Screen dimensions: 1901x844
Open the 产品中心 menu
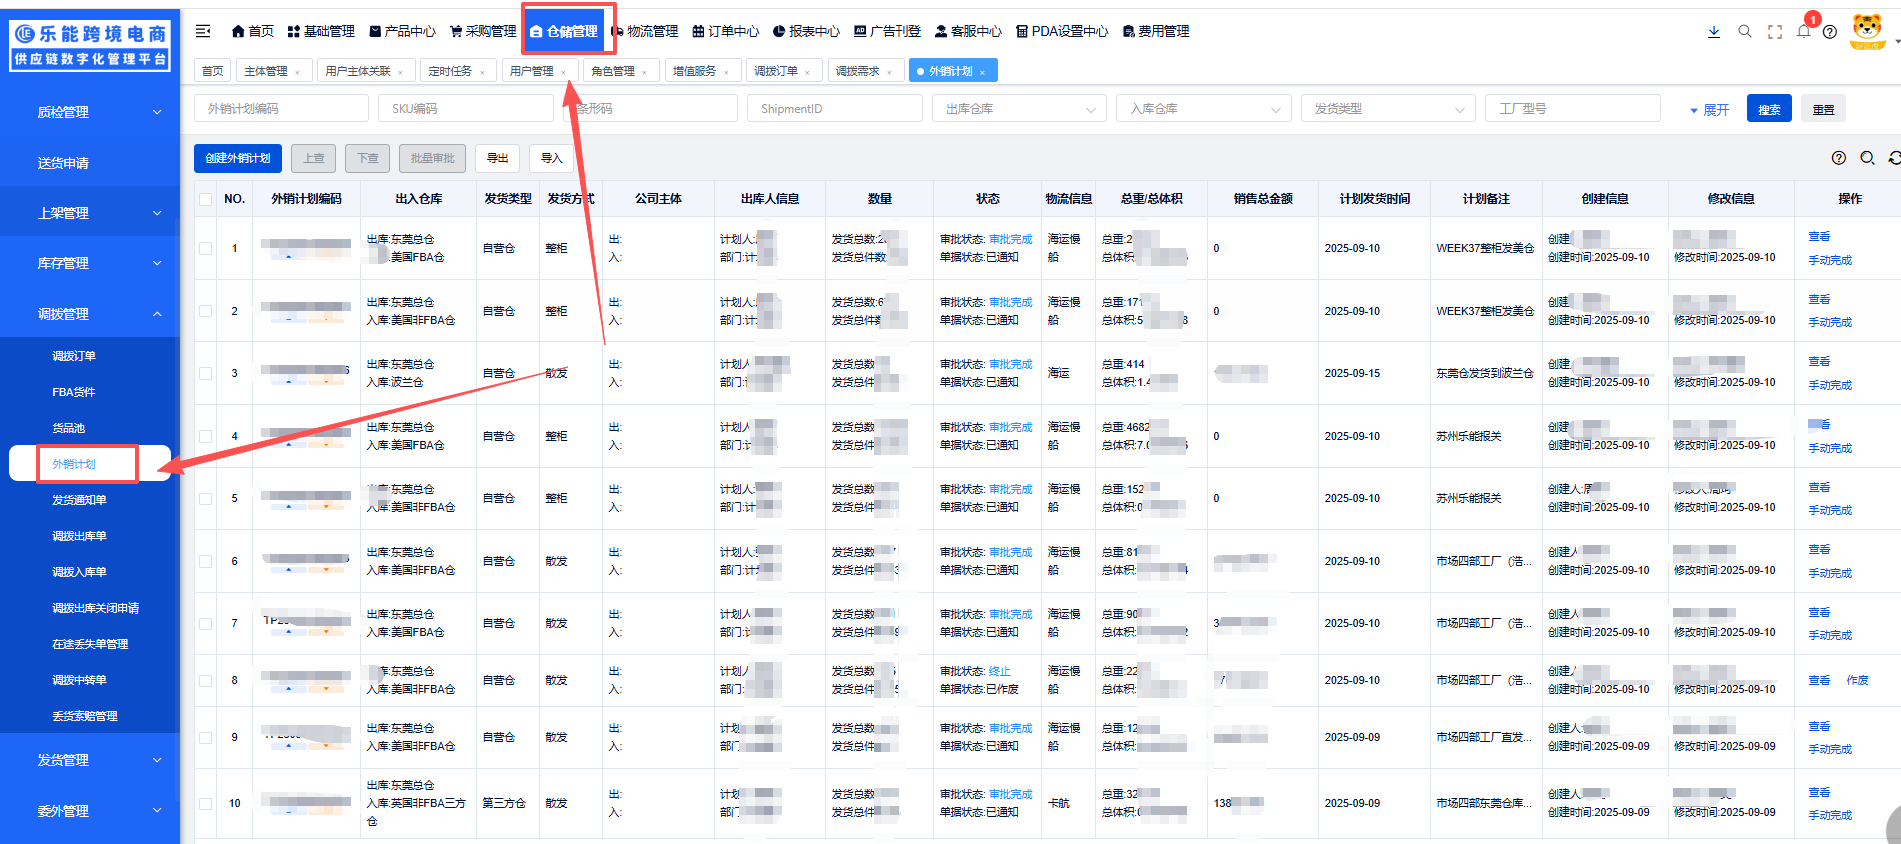point(402,31)
